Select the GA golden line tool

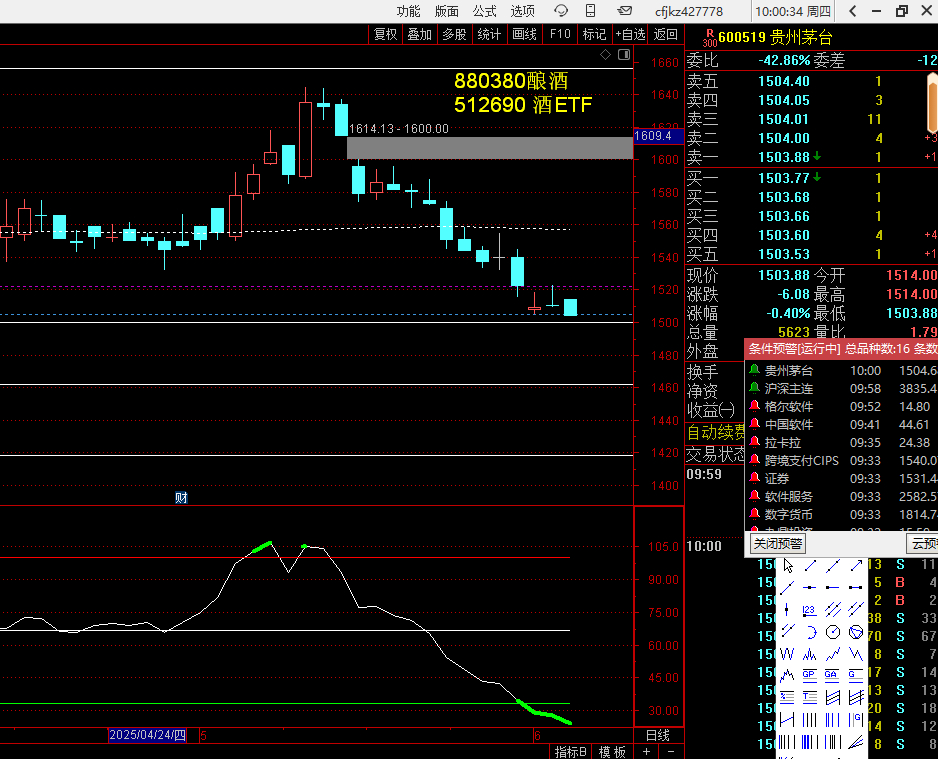[x=833, y=675]
